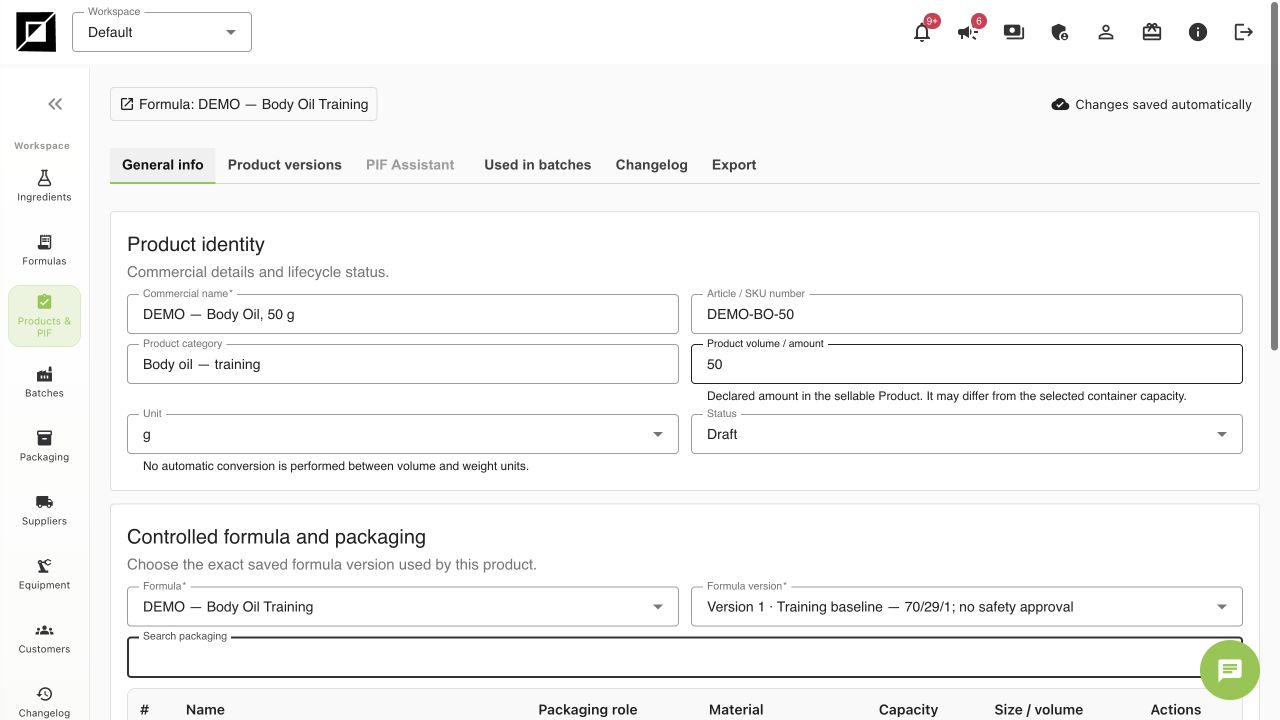Switch to the Product versions tab
The width and height of the screenshot is (1280, 720).
285,165
